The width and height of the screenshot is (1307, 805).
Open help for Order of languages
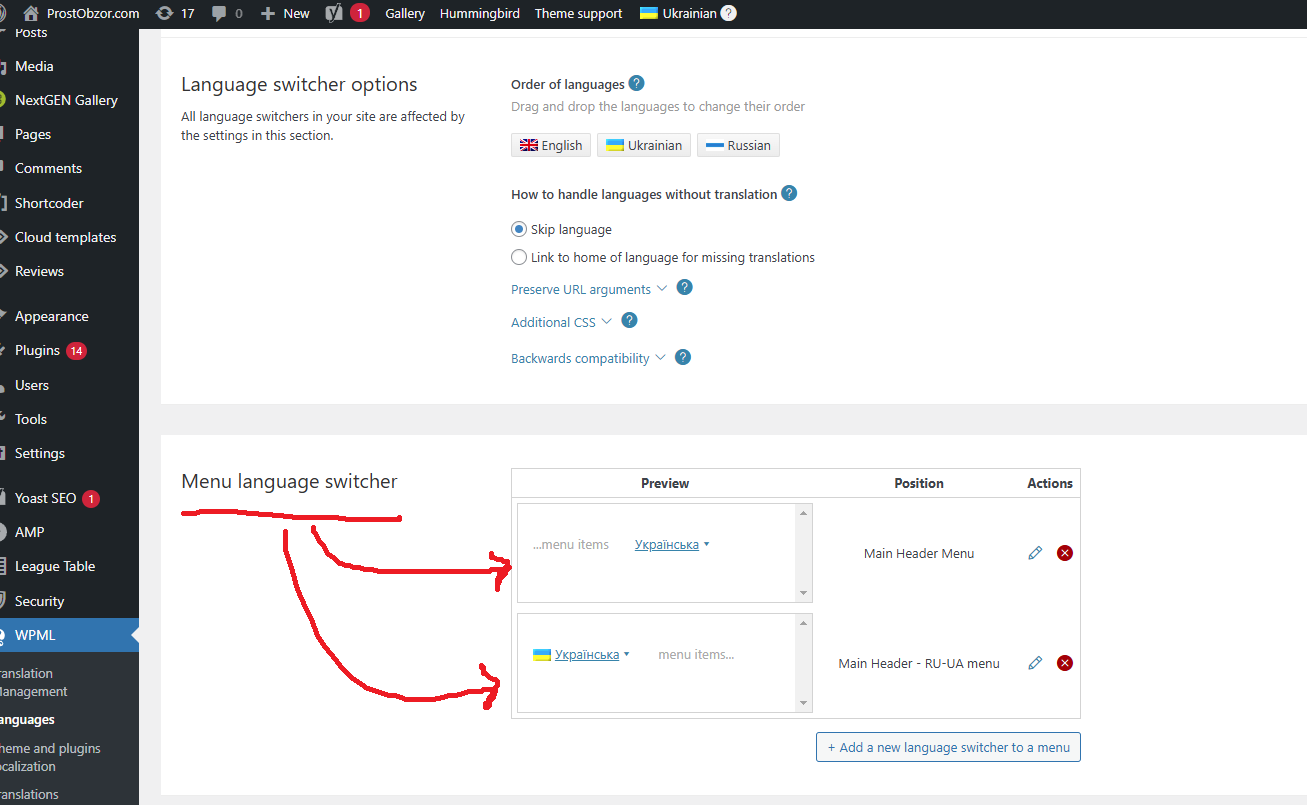[x=636, y=84]
